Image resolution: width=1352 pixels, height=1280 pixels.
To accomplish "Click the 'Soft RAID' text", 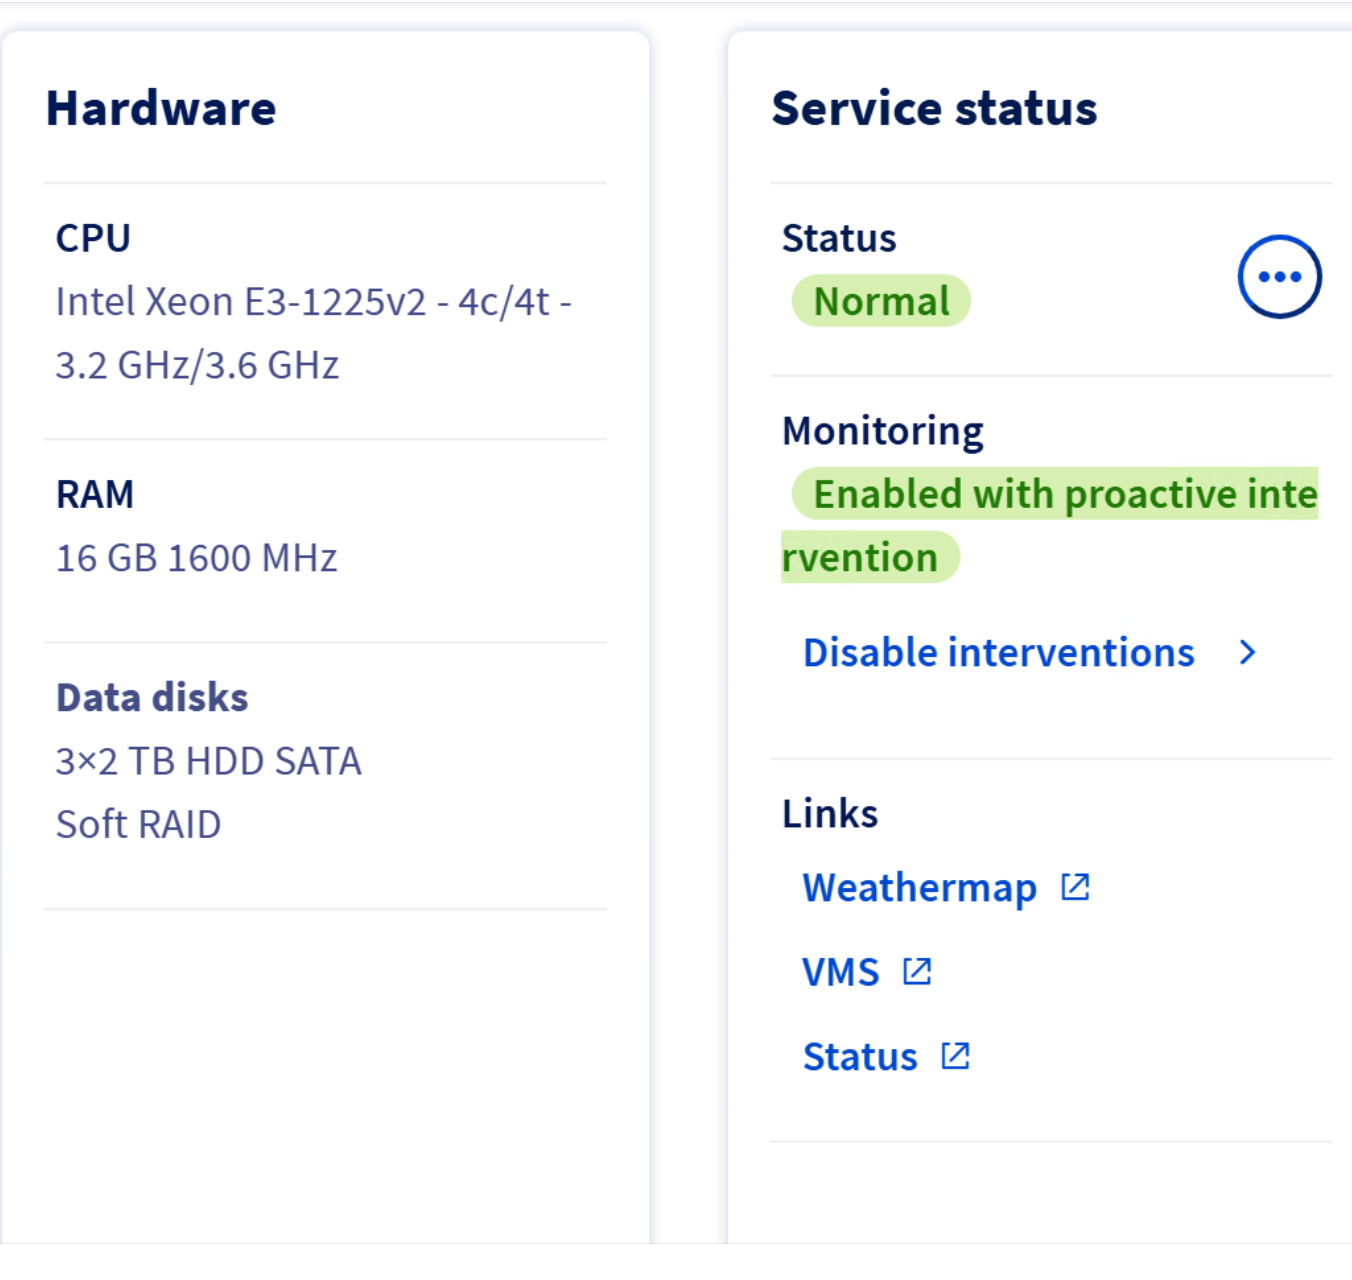I will click(139, 824).
